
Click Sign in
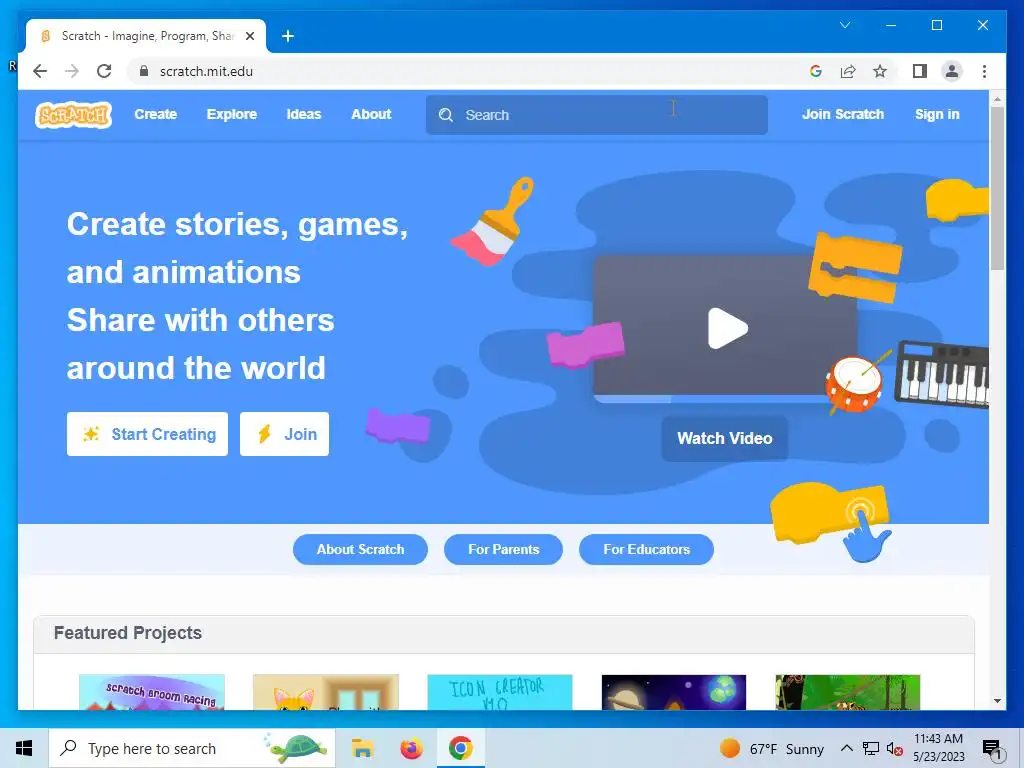coord(937,114)
